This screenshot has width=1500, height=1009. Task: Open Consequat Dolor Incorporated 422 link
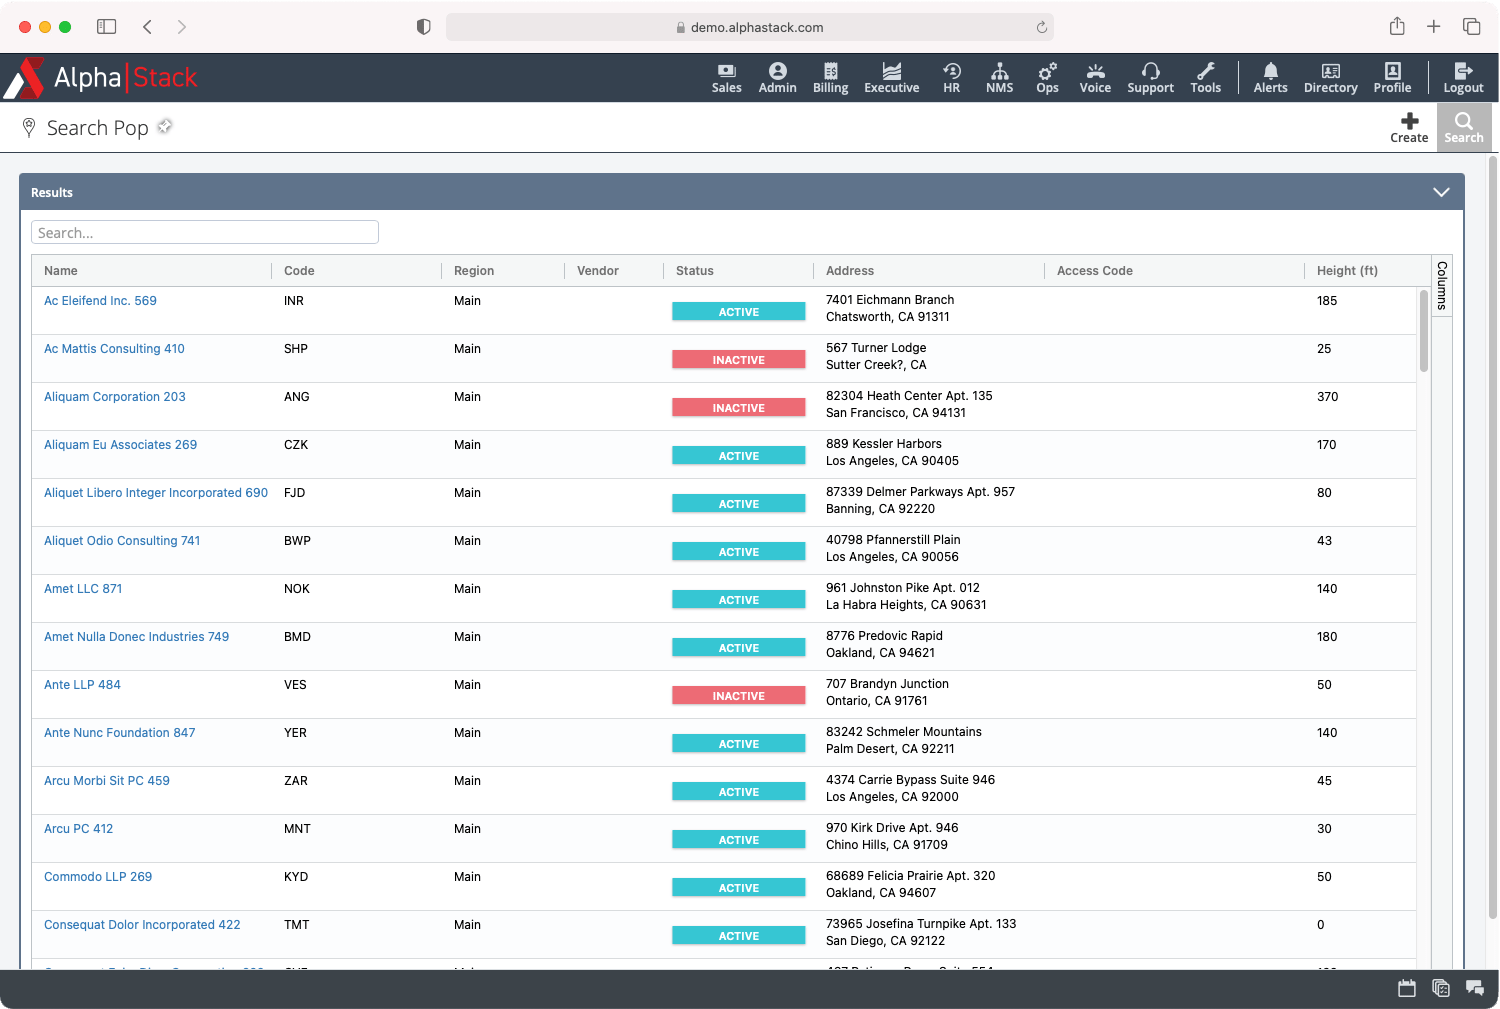(x=142, y=925)
